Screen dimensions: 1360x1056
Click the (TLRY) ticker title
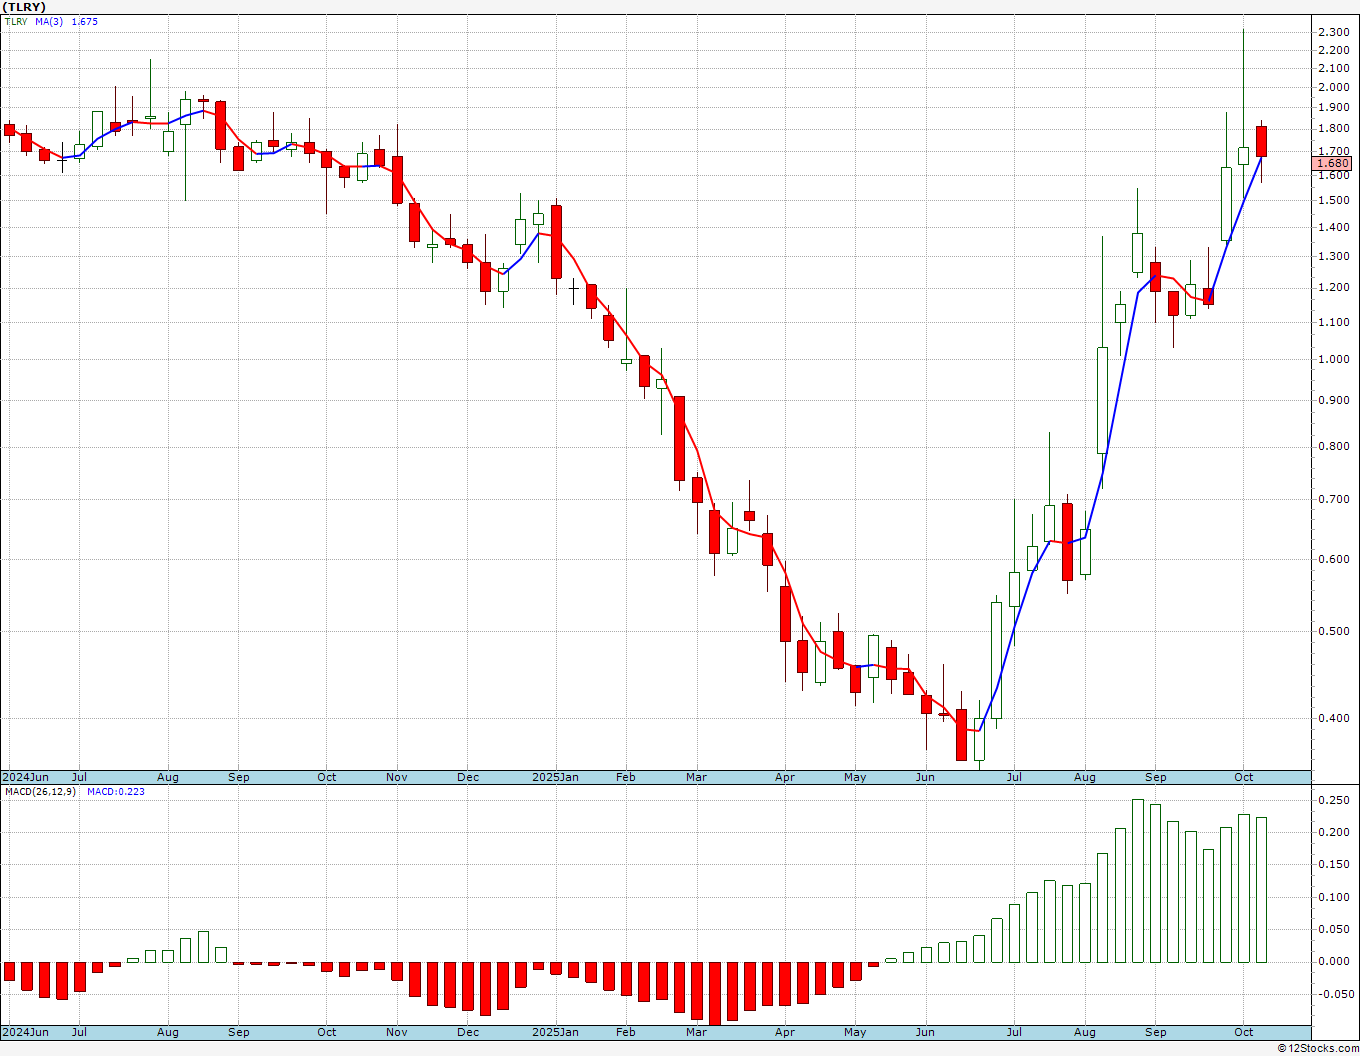click(24, 7)
